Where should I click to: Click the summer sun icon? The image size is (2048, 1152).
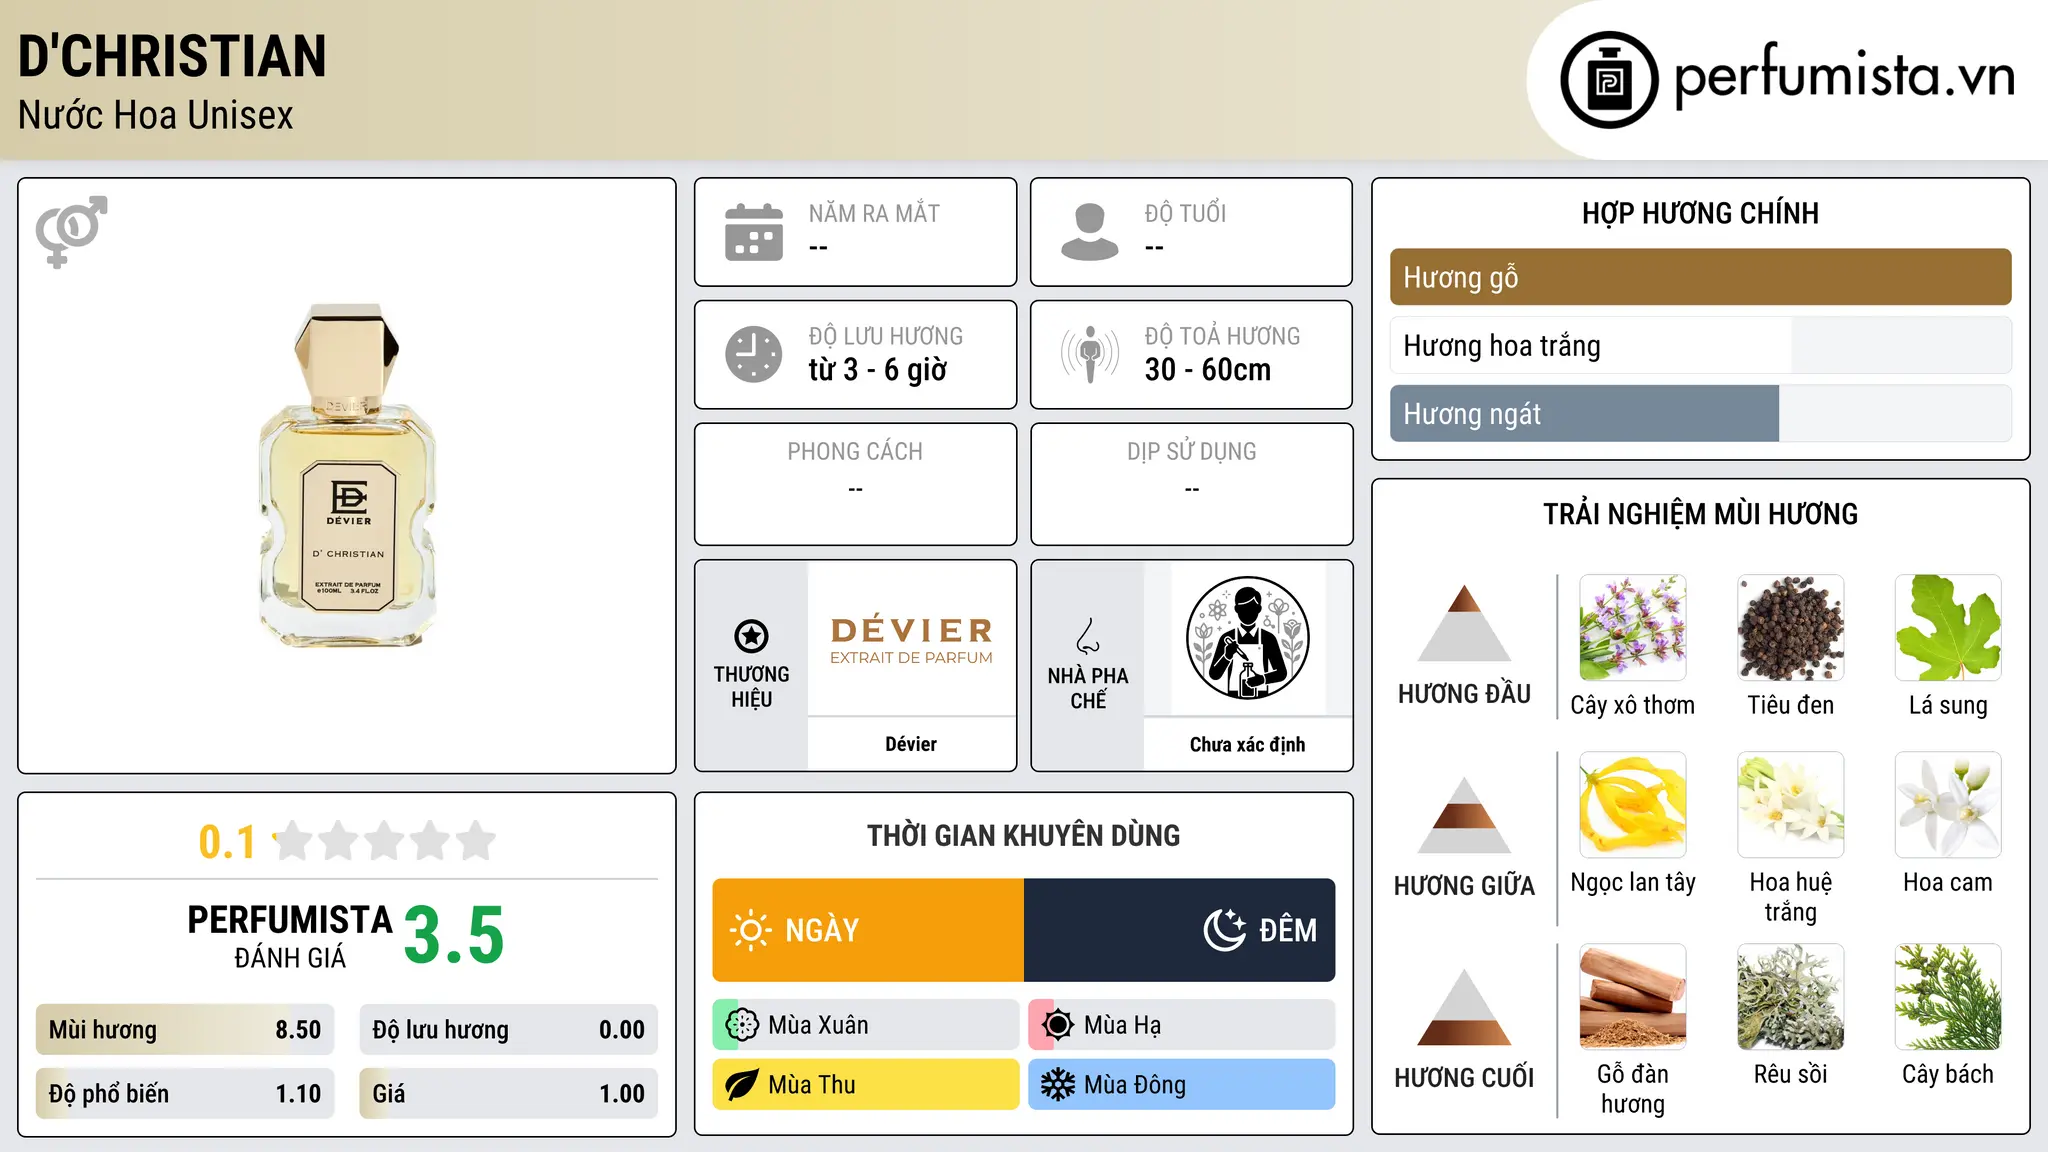[x=1058, y=1025]
